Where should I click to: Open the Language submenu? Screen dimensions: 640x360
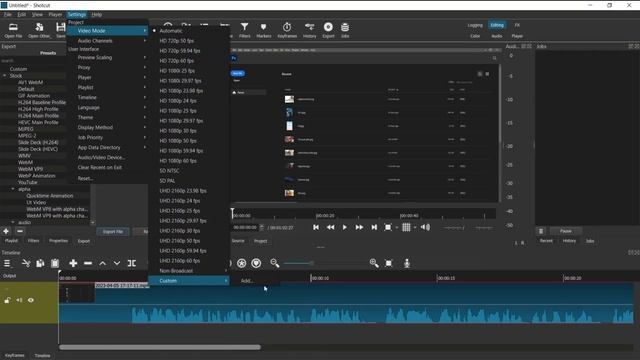point(108,107)
